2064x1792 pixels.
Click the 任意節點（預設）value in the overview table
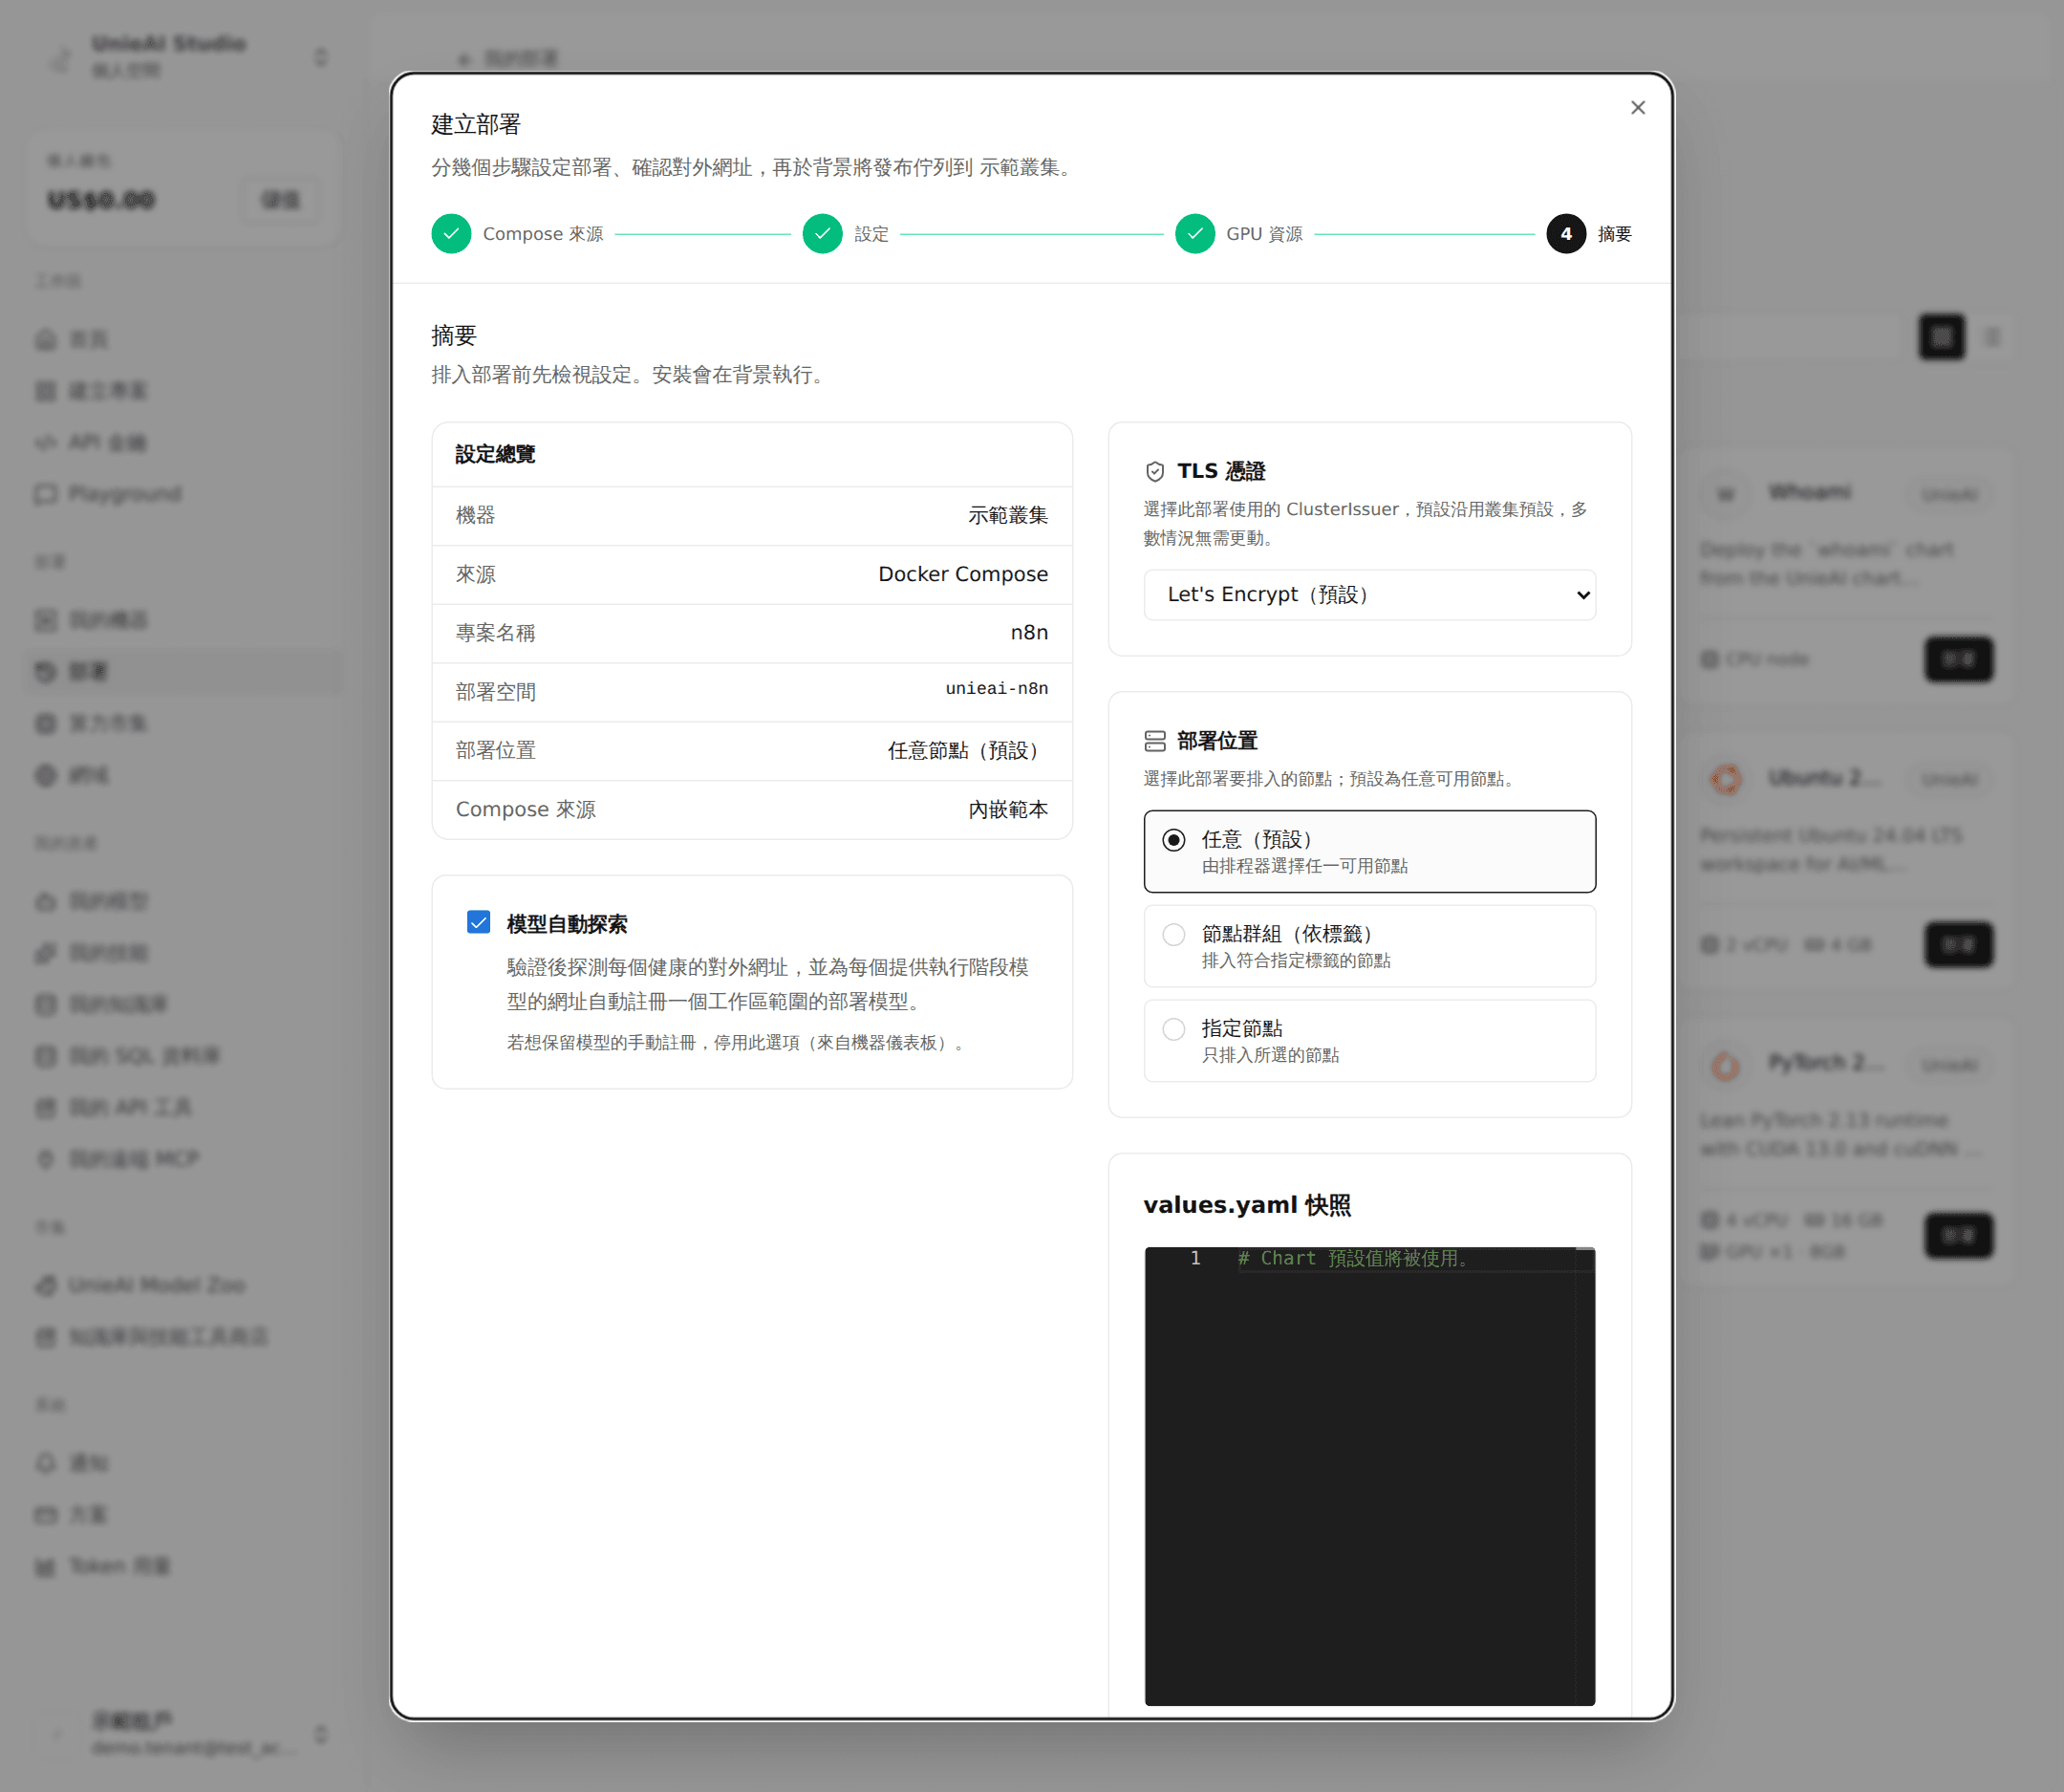click(967, 751)
